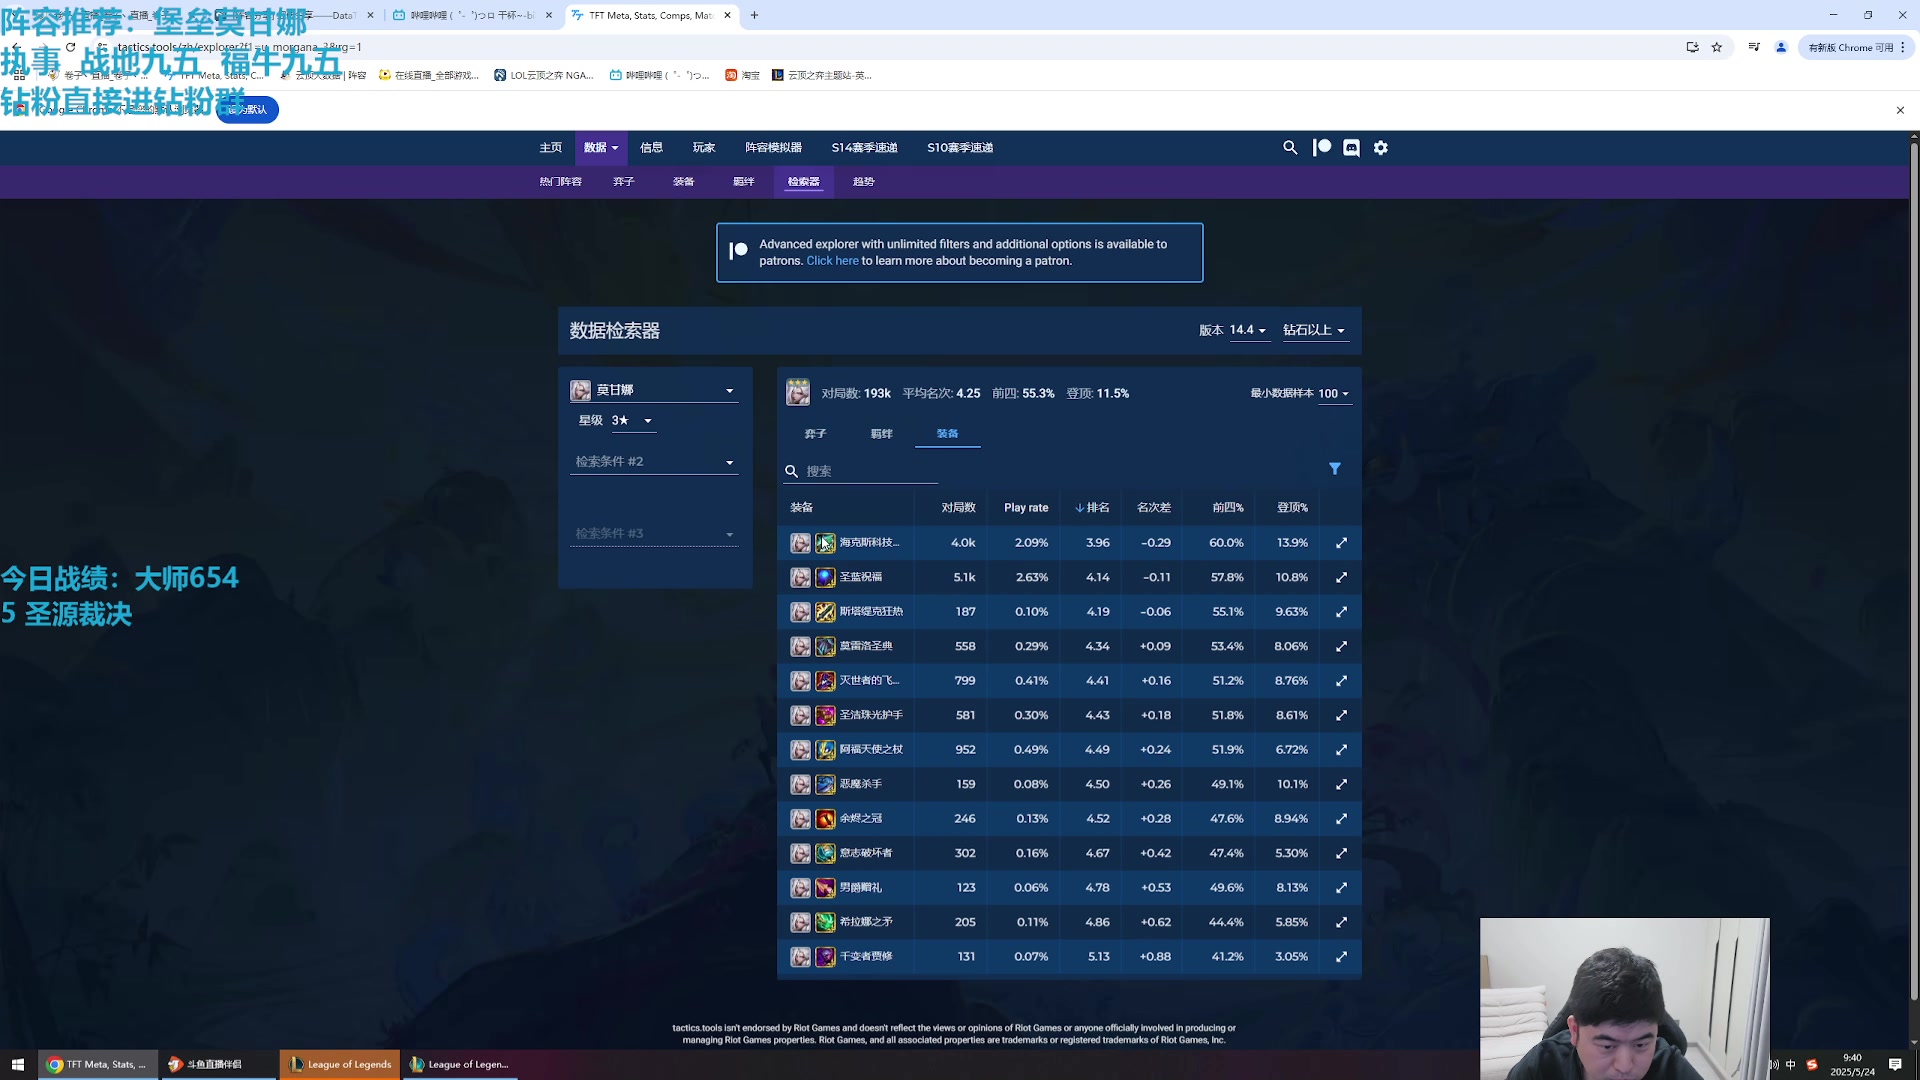Click the filter funnel icon
1920x1080 pixels.
[x=1335, y=469]
